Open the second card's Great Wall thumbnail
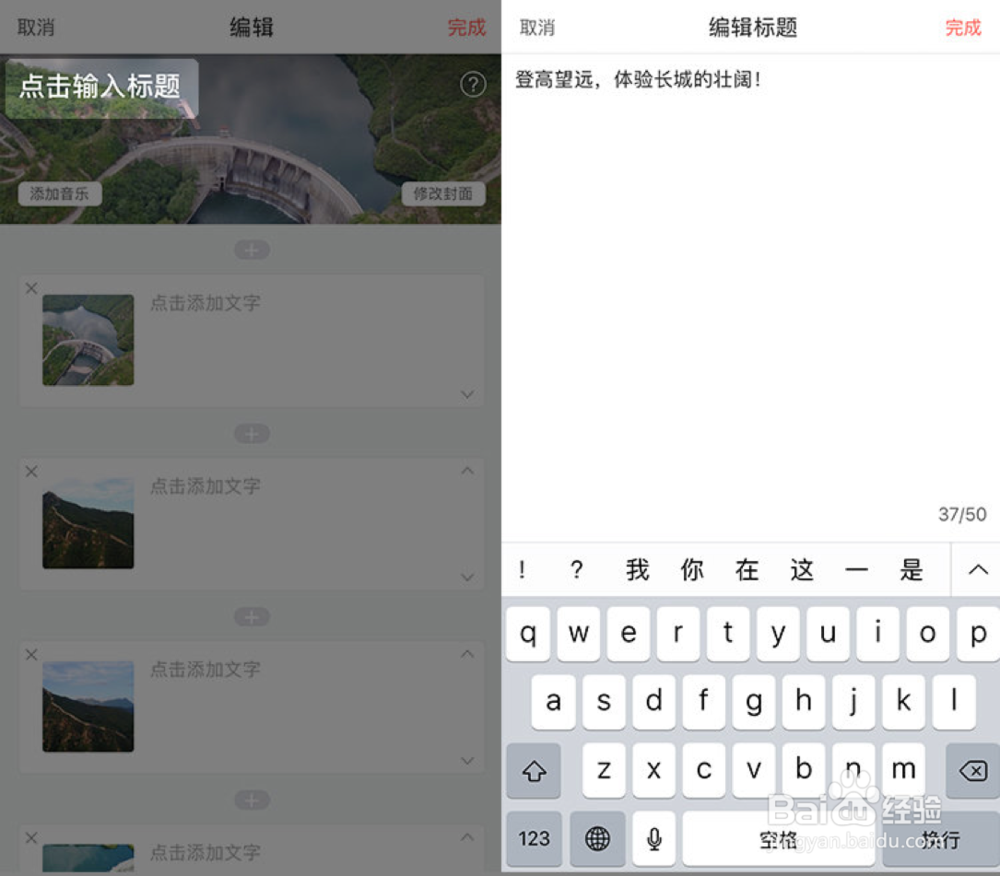Screen dimensions: 1000x876 pyautogui.click(x=88, y=523)
